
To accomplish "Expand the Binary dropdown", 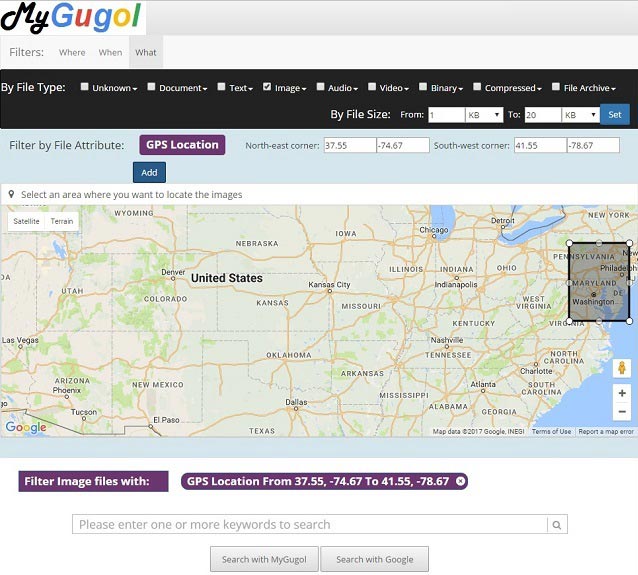I will [x=447, y=88].
